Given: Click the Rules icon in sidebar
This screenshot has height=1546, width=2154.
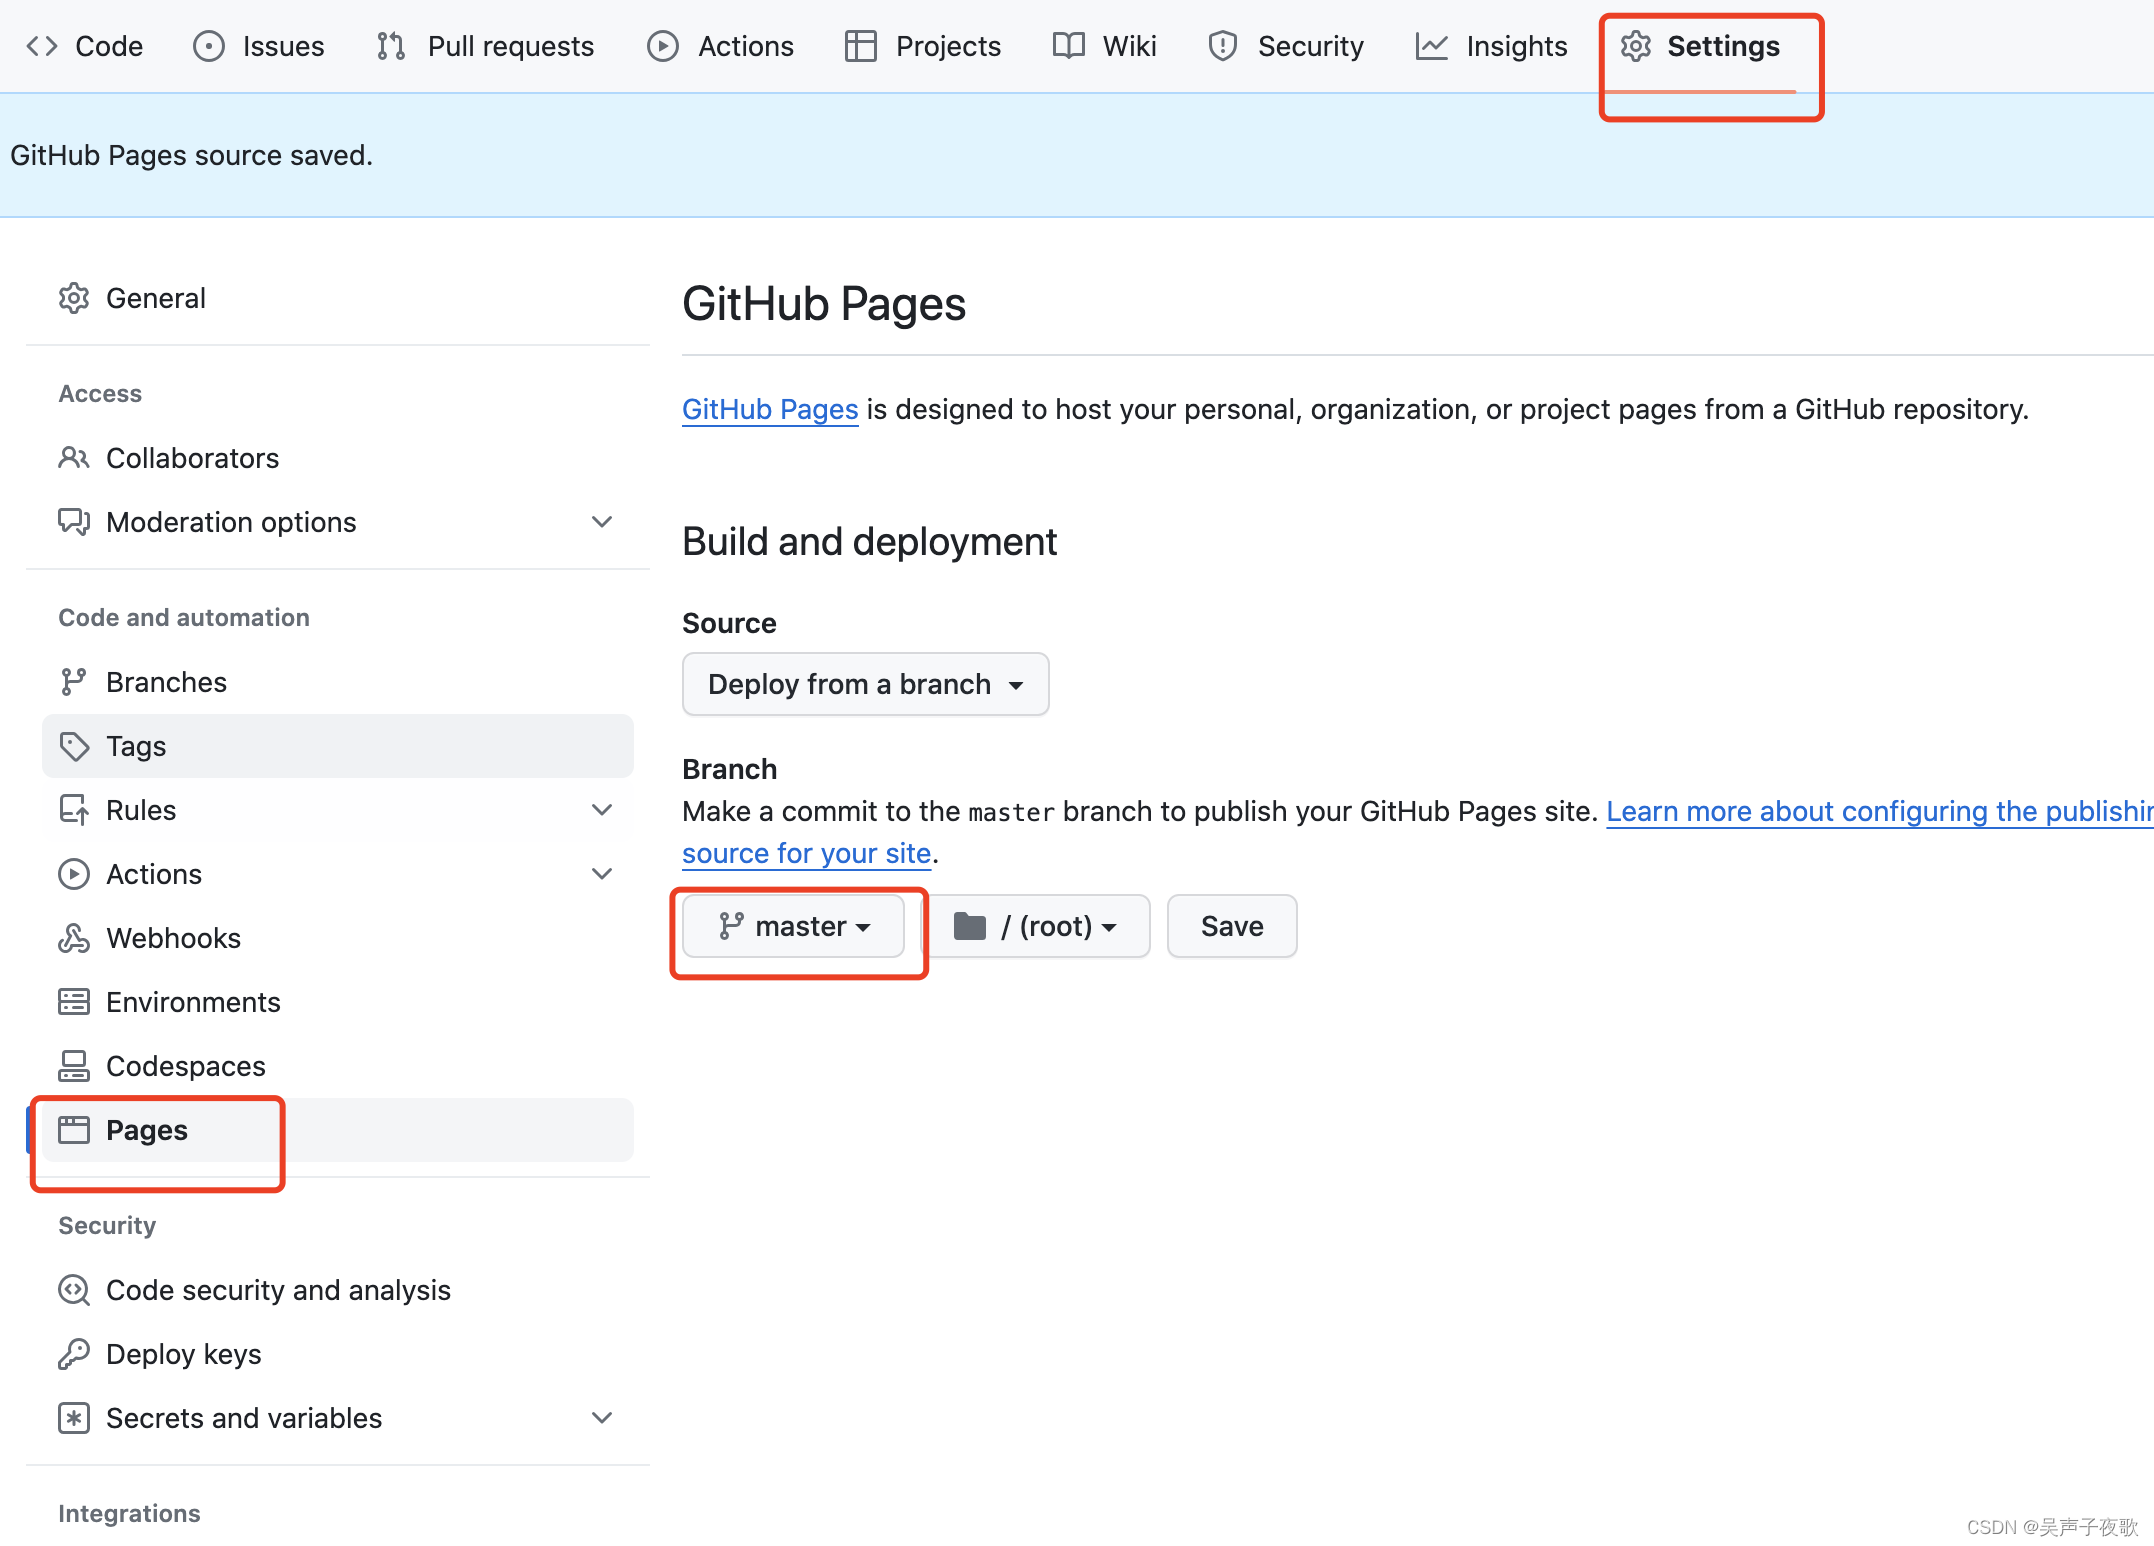Looking at the screenshot, I should (x=74, y=810).
